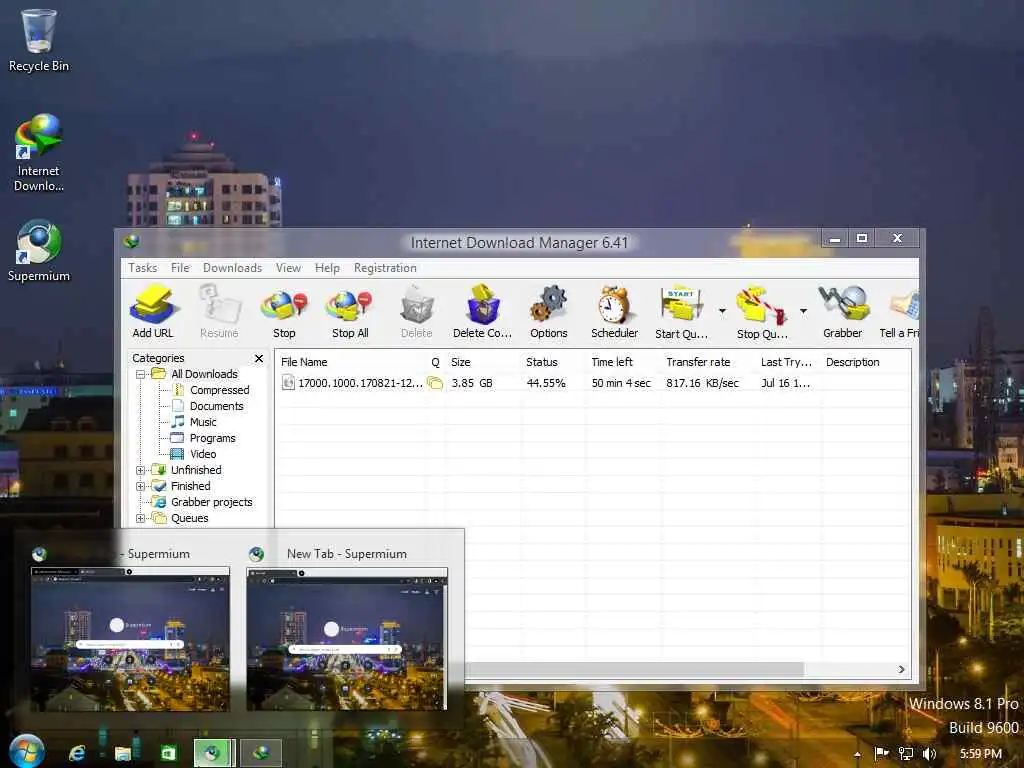The height and width of the screenshot is (768, 1024).
Task: Stop the current download via Stop icon
Action: (284, 312)
